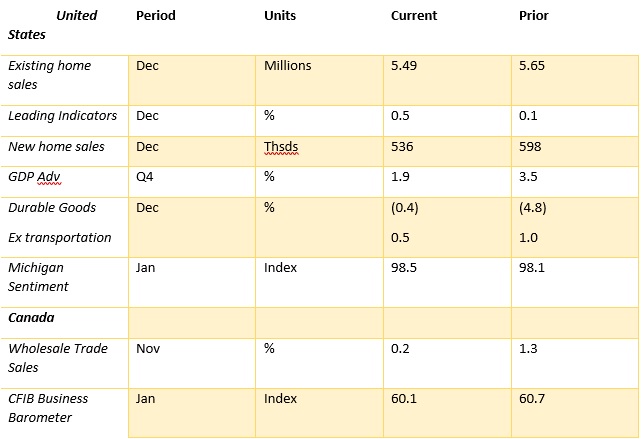Select the misspelled "Thsds" units cell
642x439 pixels.
coord(281,147)
